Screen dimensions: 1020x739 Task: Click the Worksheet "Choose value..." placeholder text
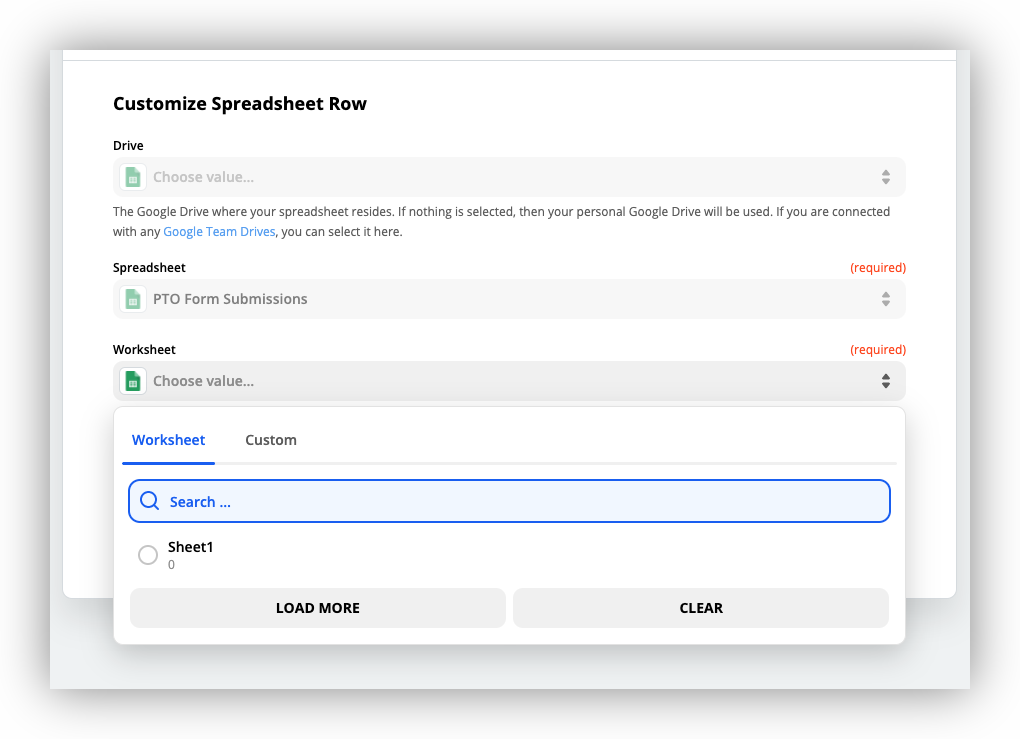click(x=203, y=381)
